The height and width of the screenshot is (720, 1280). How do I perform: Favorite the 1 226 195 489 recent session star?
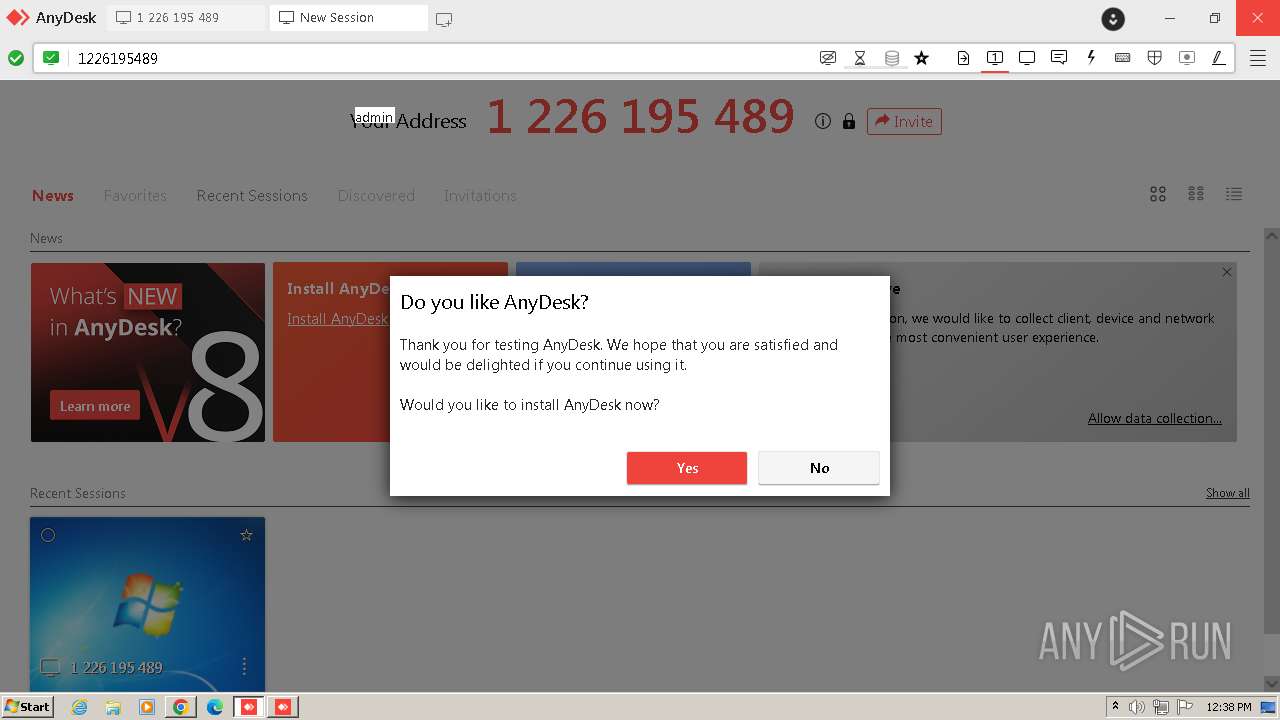(246, 535)
